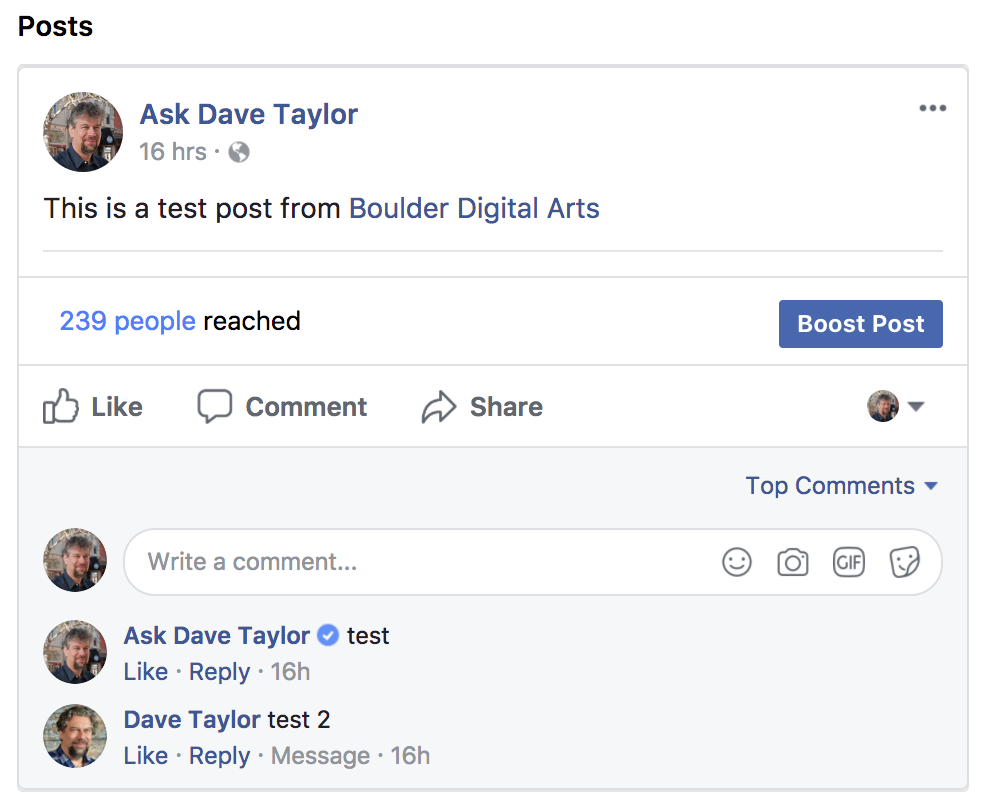Image resolution: width=990 pixels, height=799 pixels.
Task: Click the blue verified badge in comments
Action: pyautogui.click(x=328, y=635)
